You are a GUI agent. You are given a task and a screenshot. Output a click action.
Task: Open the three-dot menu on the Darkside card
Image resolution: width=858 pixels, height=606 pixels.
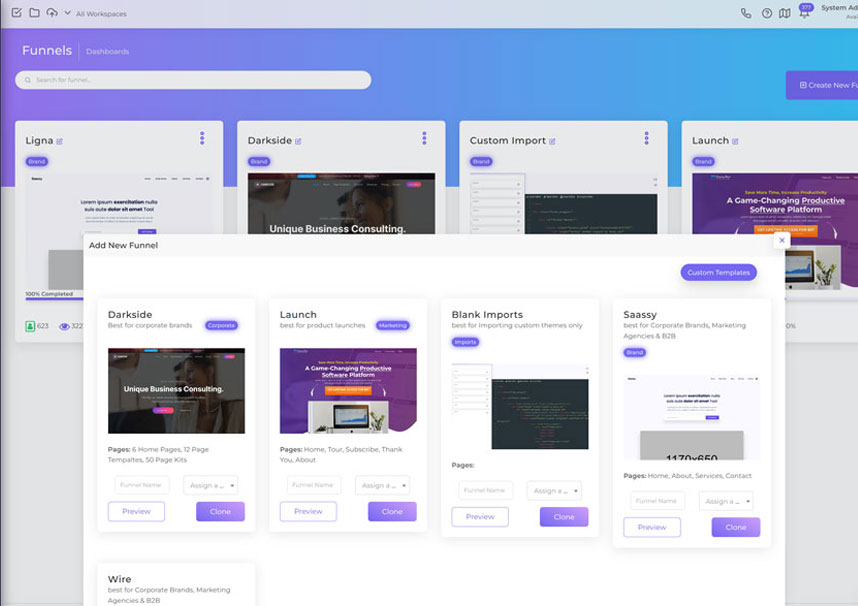pyautogui.click(x=424, y=138)
